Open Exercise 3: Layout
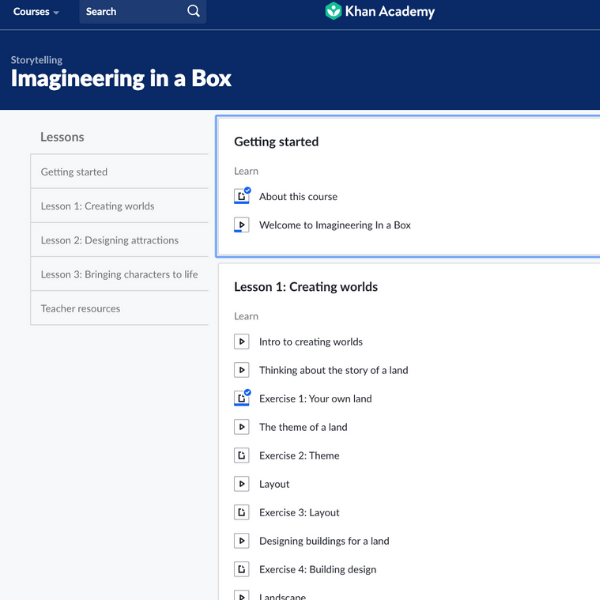600x600 pixels. (x=299, y=512)
